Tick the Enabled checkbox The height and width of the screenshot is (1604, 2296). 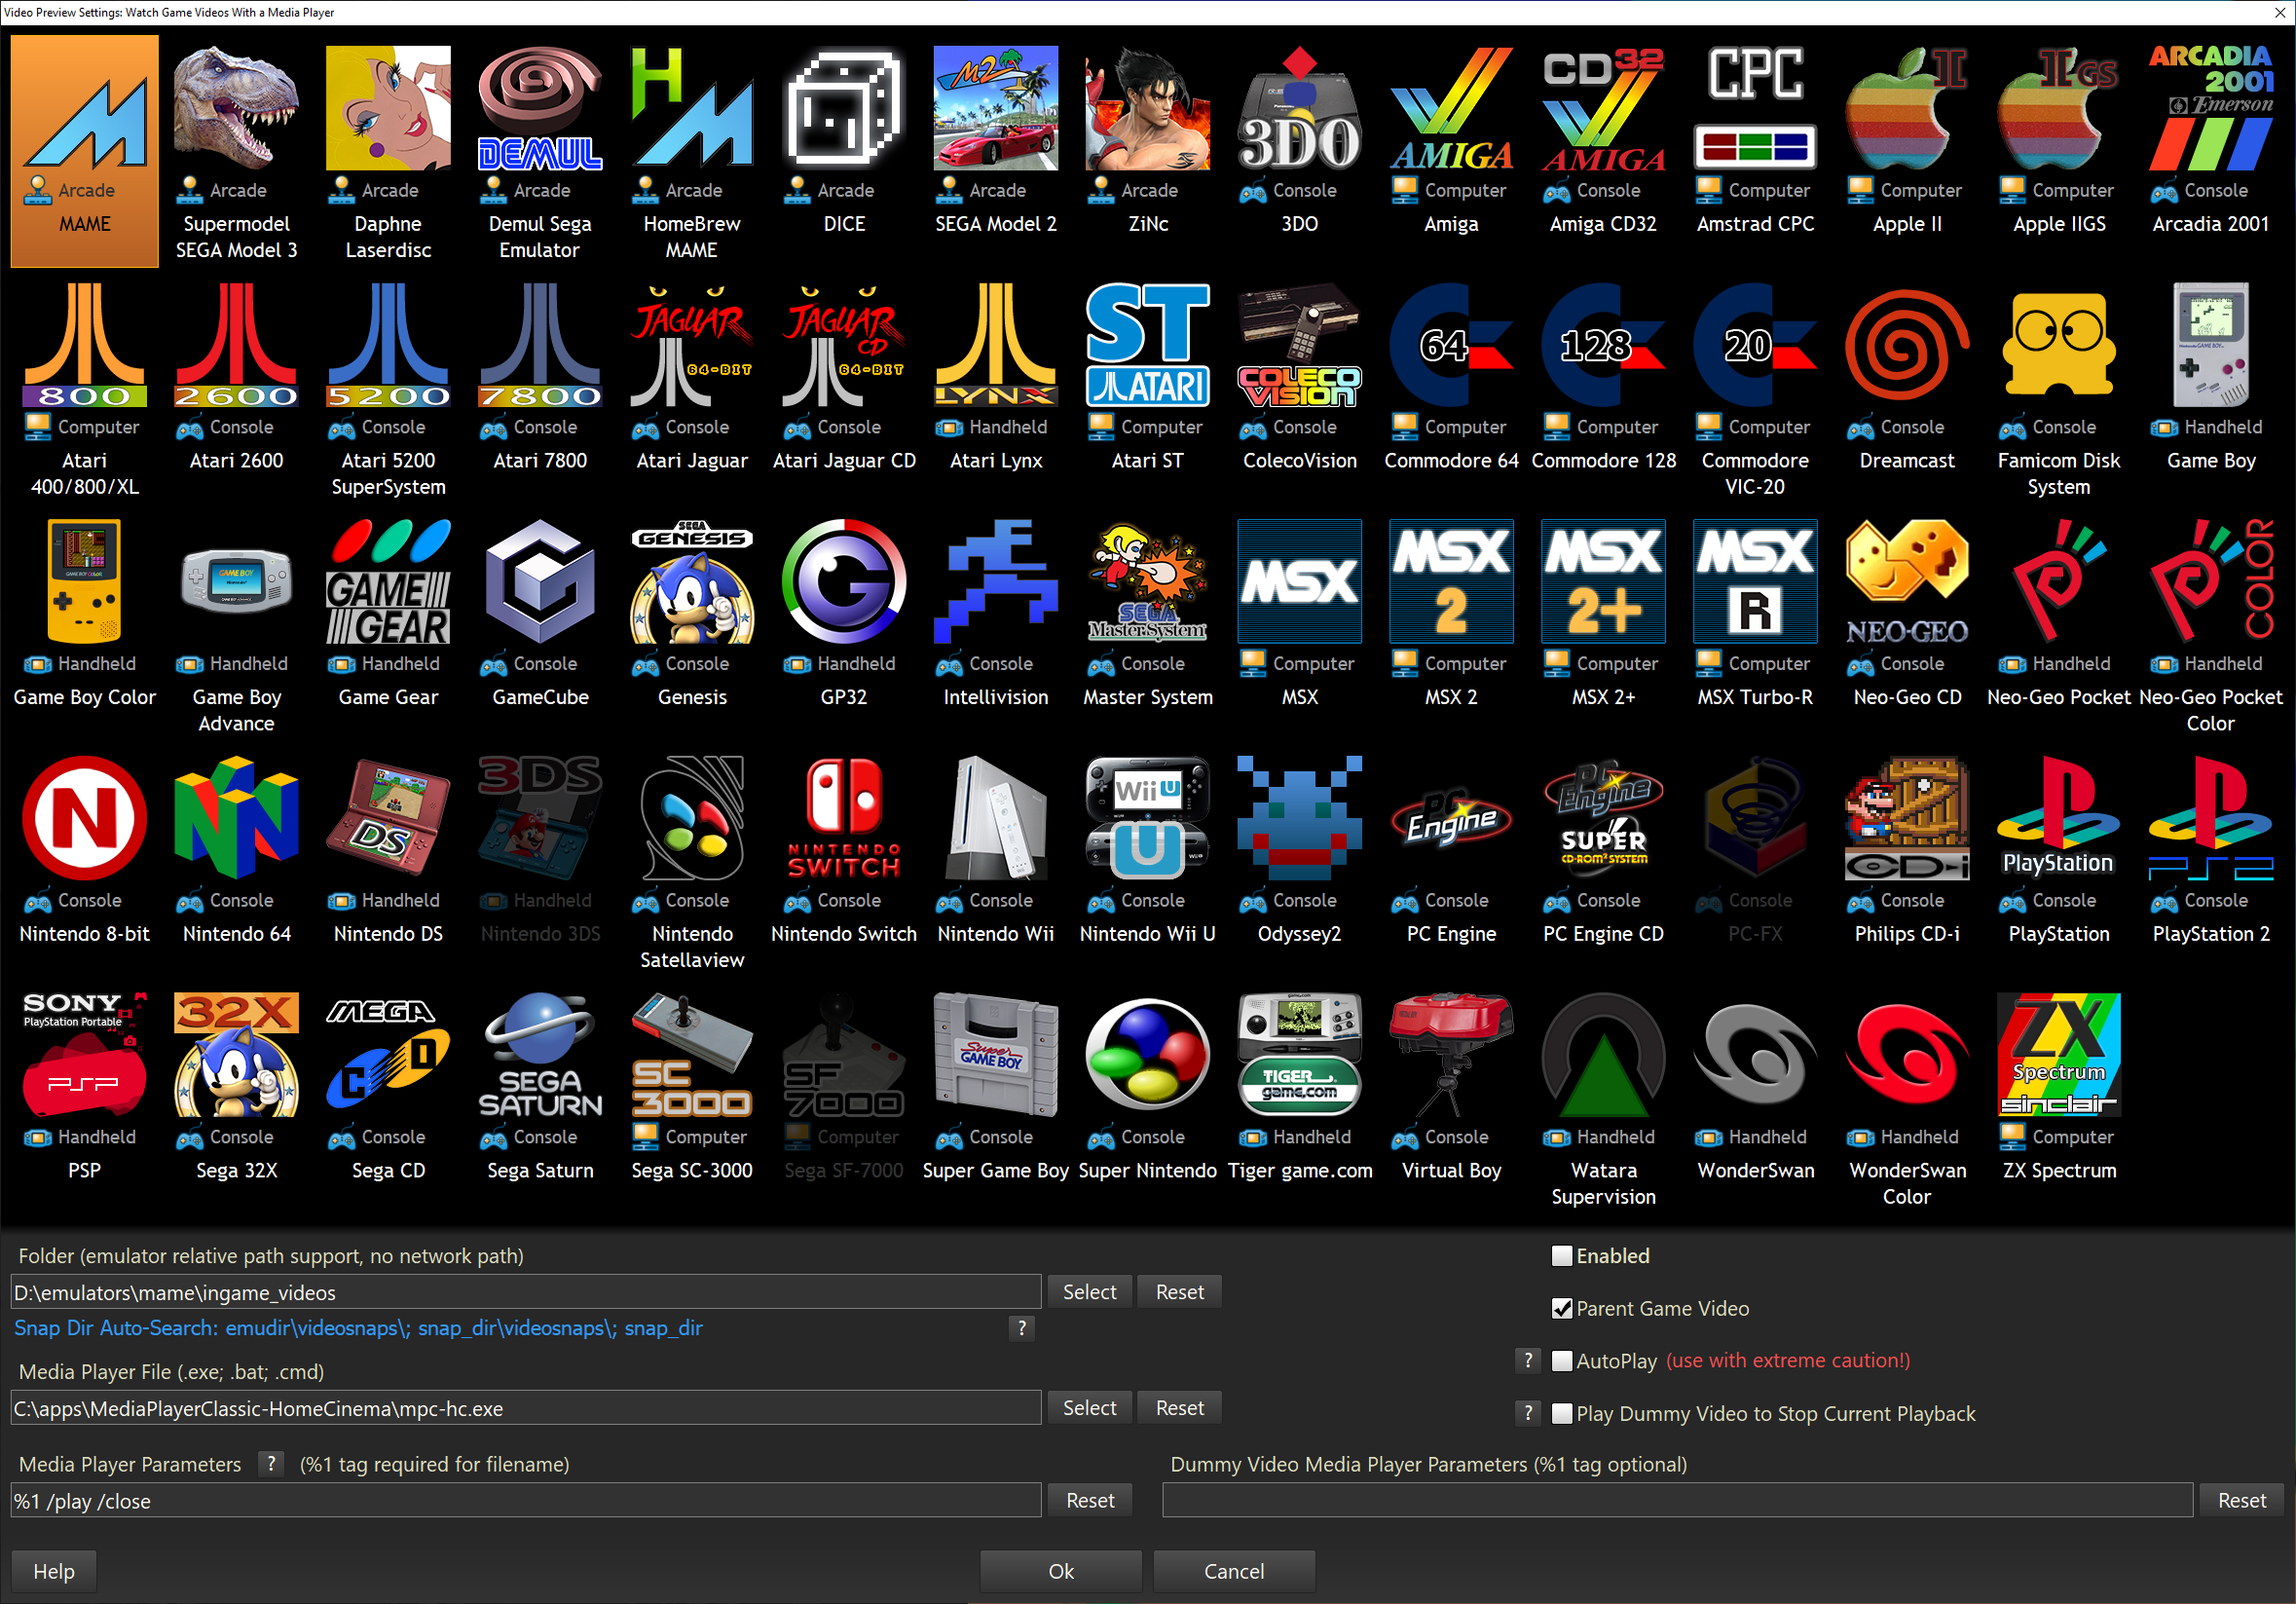pyautogui.click(x=1561, y=1256)
